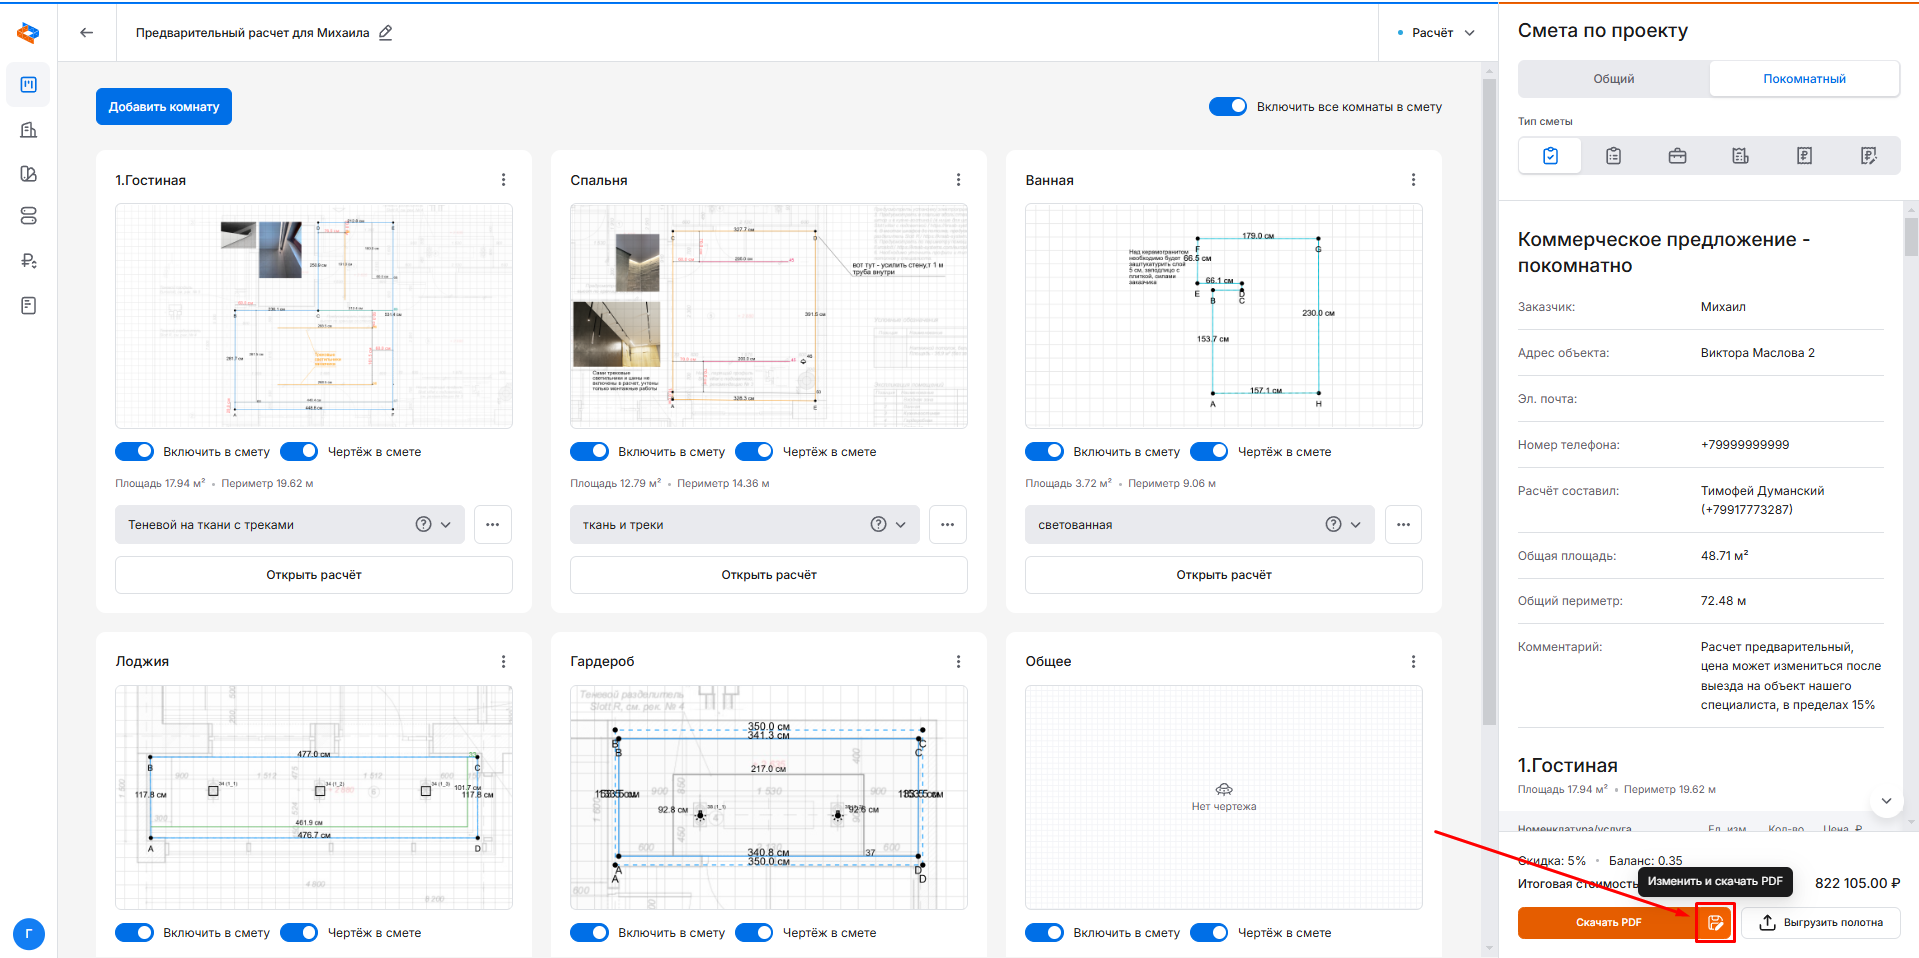Click the orange 'Скачать PDF' button

pyautogui.click(x=1607, y=922)
